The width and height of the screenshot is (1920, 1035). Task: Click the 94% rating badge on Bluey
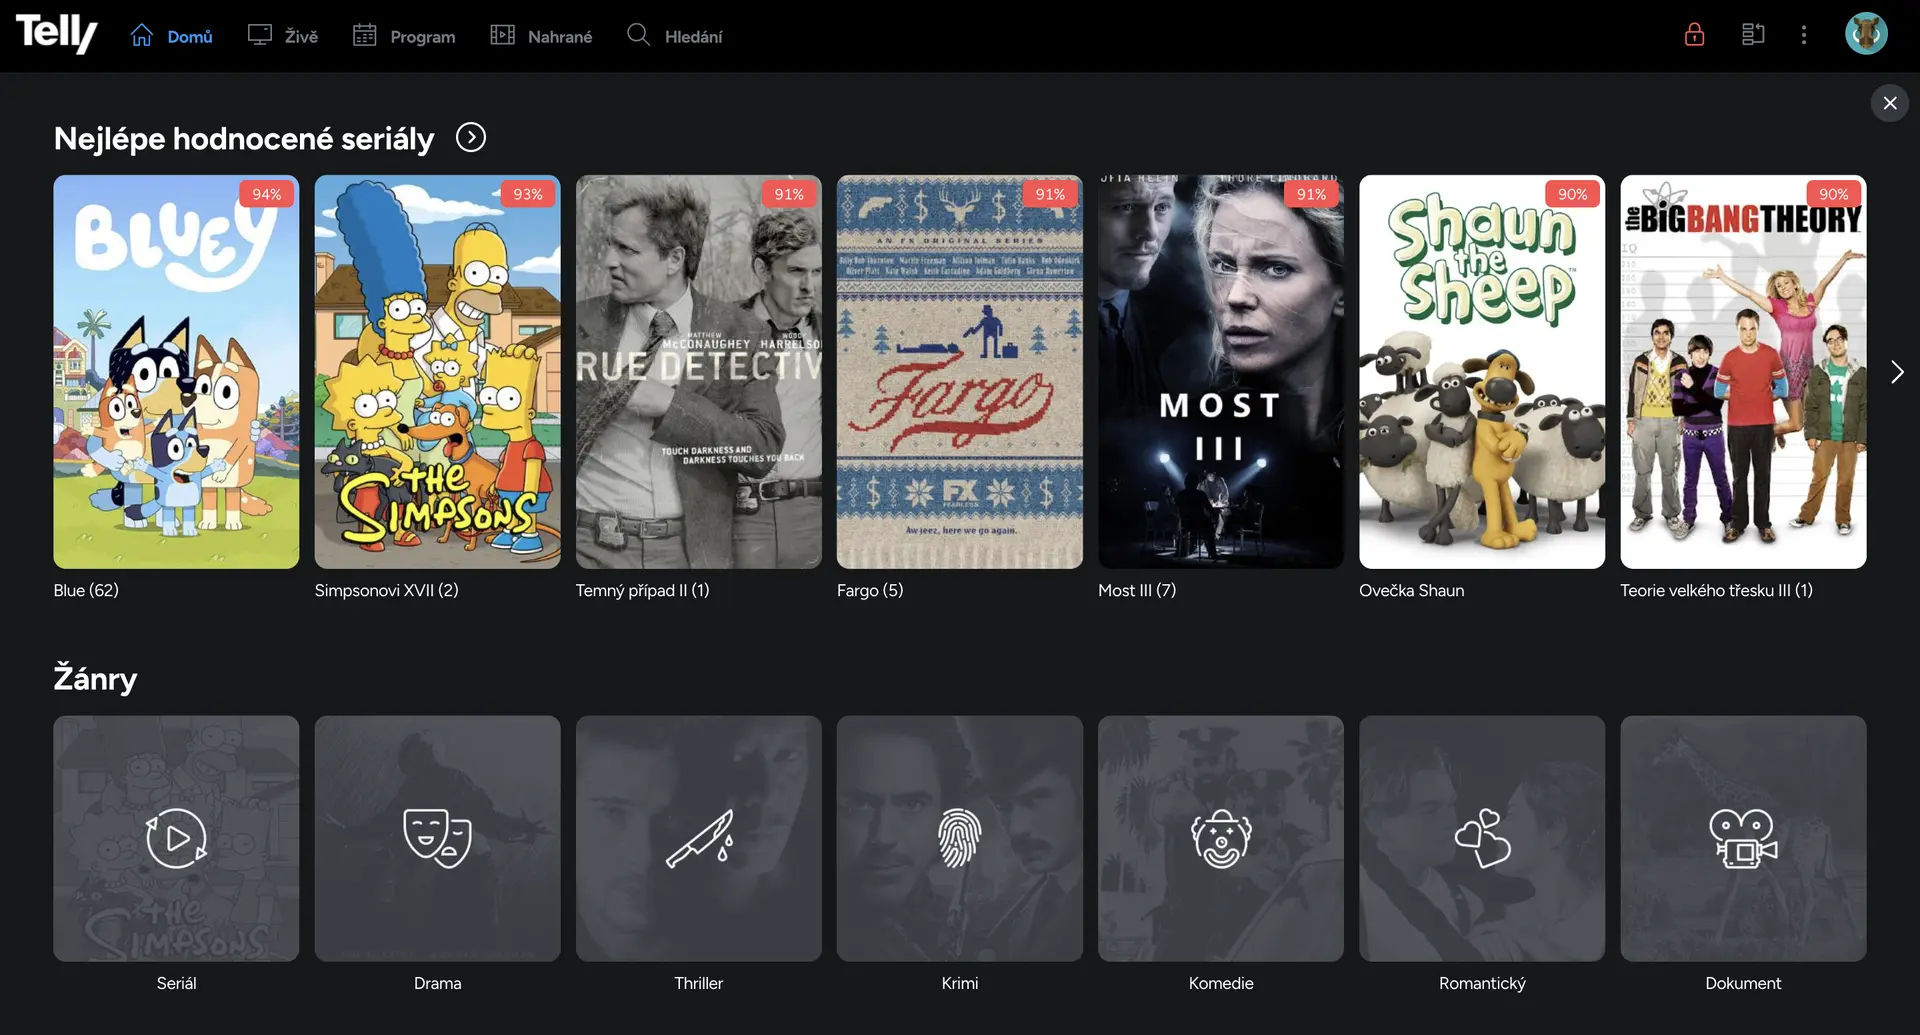point(267,194)
